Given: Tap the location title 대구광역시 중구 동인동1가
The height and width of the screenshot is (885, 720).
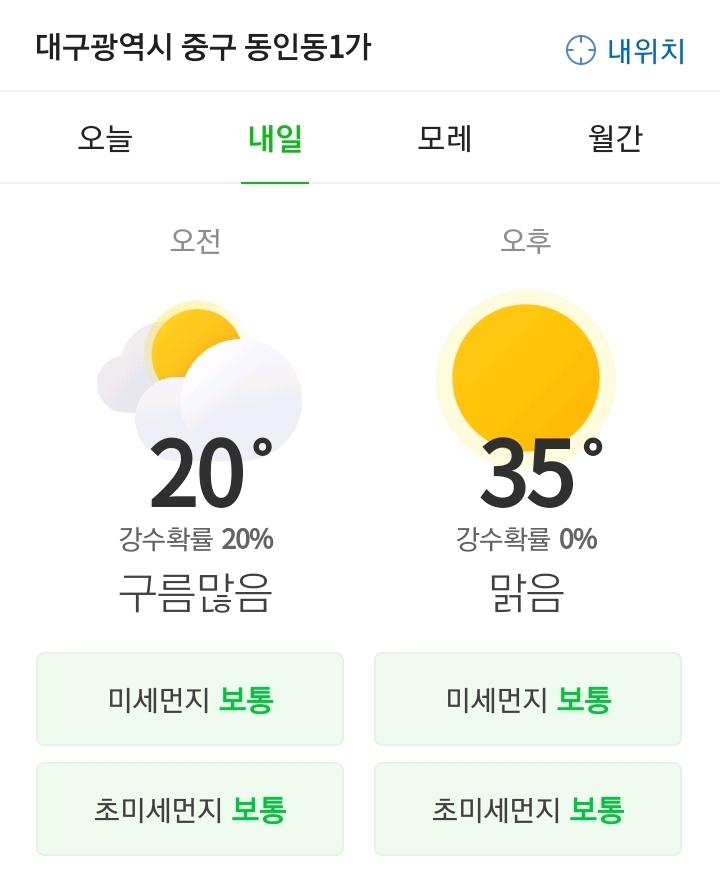Looking at the screenshot, I should click(x=203, y=47).
